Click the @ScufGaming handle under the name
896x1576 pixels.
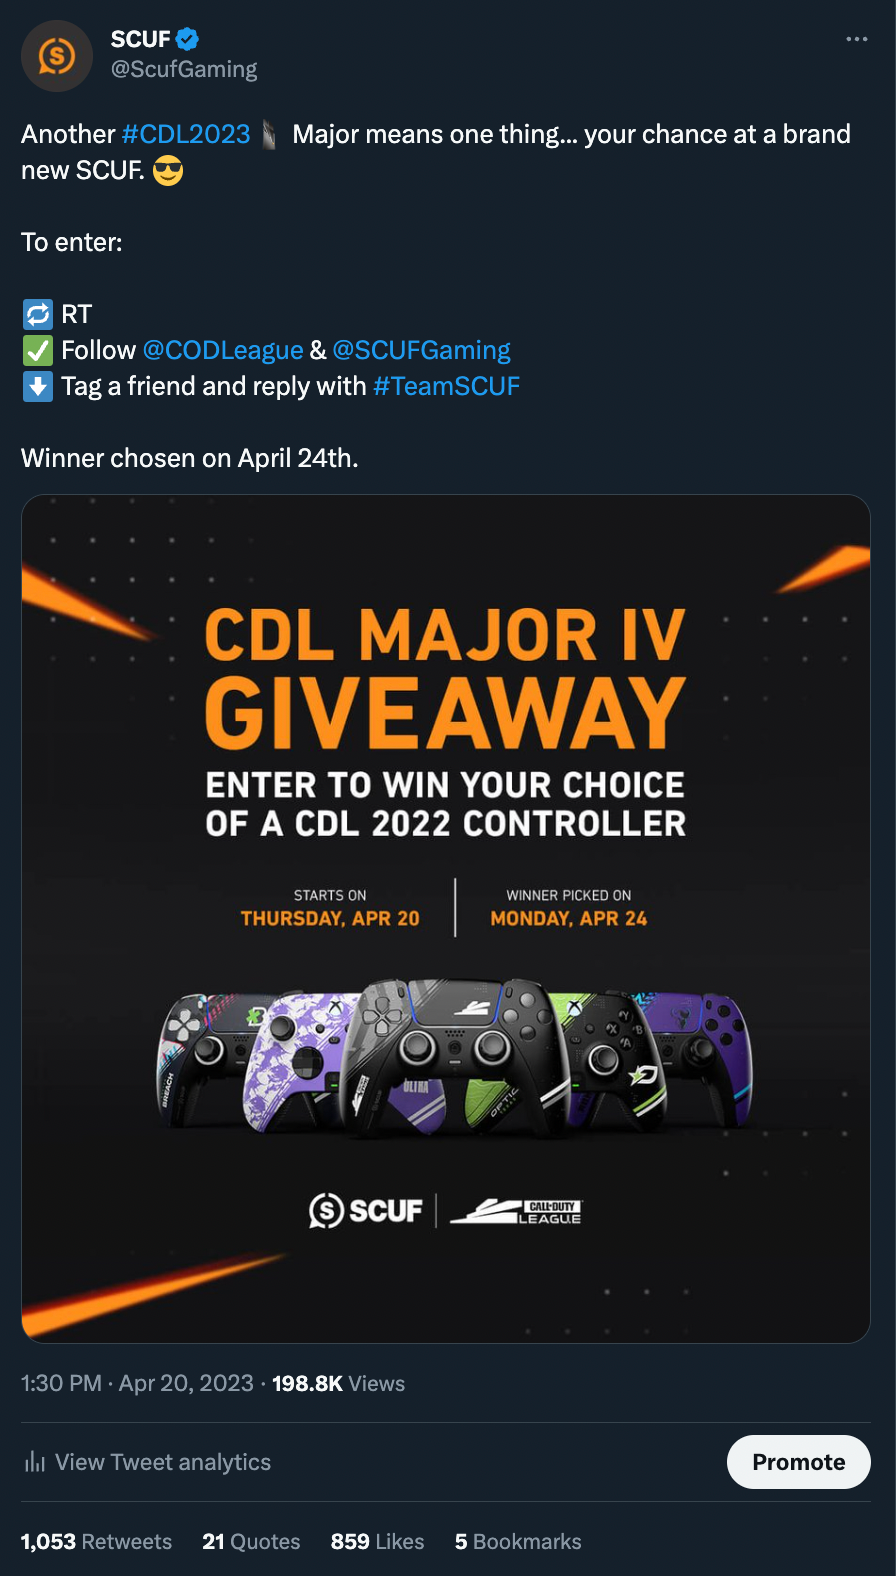(184, 69)
